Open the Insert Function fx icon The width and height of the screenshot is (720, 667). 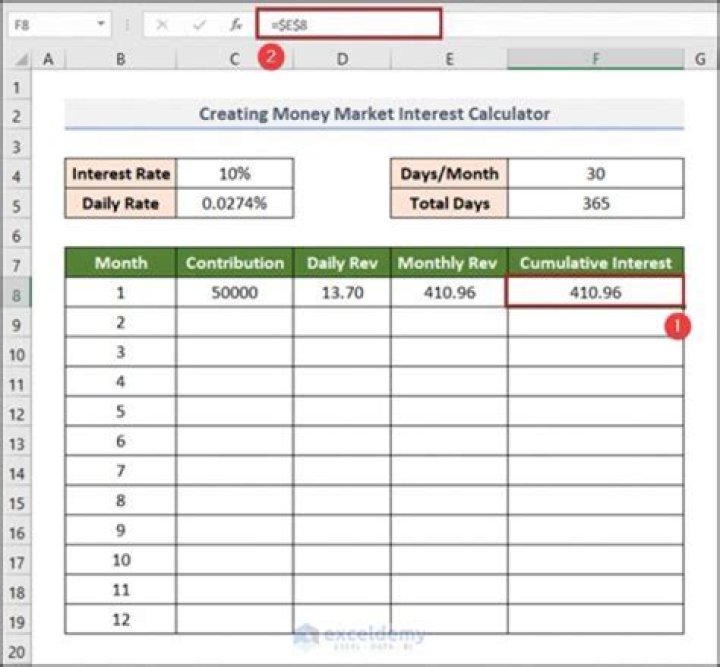[x=236, y=25]
